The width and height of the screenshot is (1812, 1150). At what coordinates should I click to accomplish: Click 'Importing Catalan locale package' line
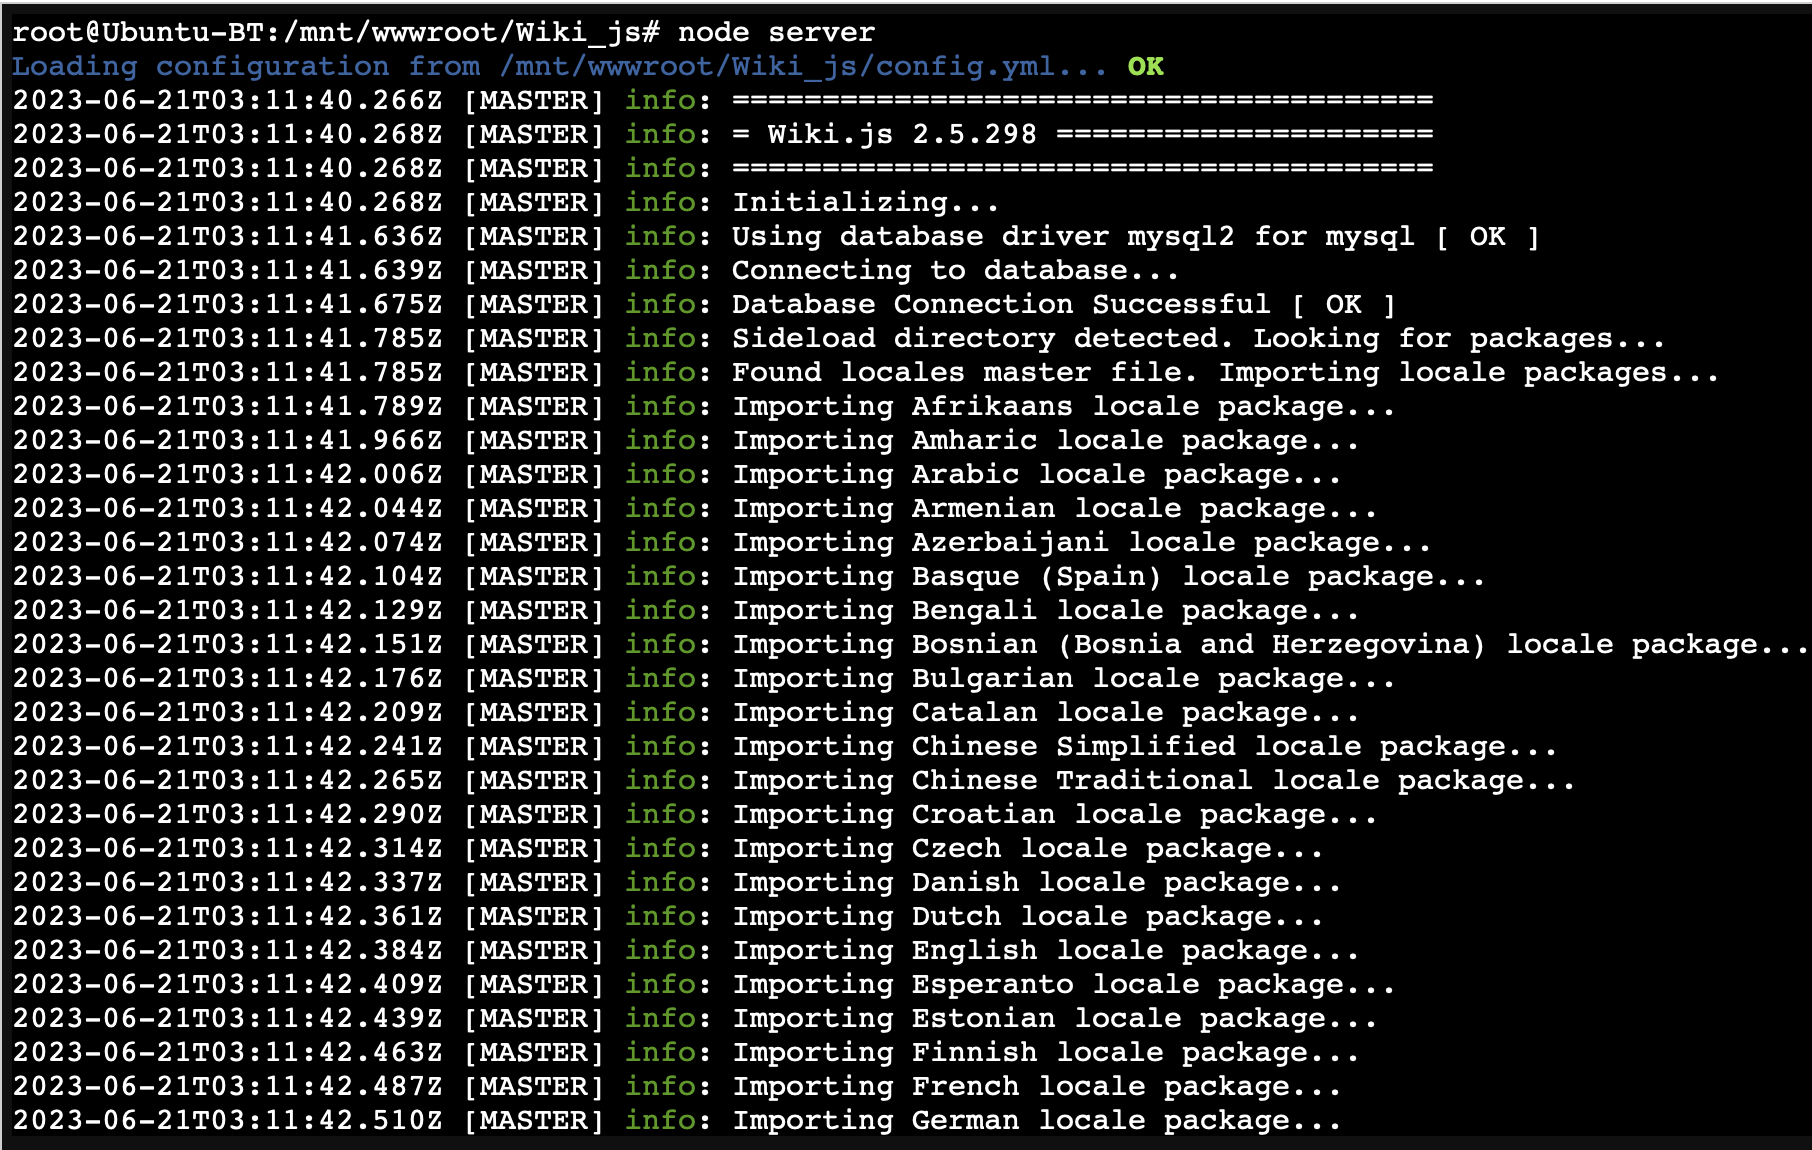[x=1045, y=712]
